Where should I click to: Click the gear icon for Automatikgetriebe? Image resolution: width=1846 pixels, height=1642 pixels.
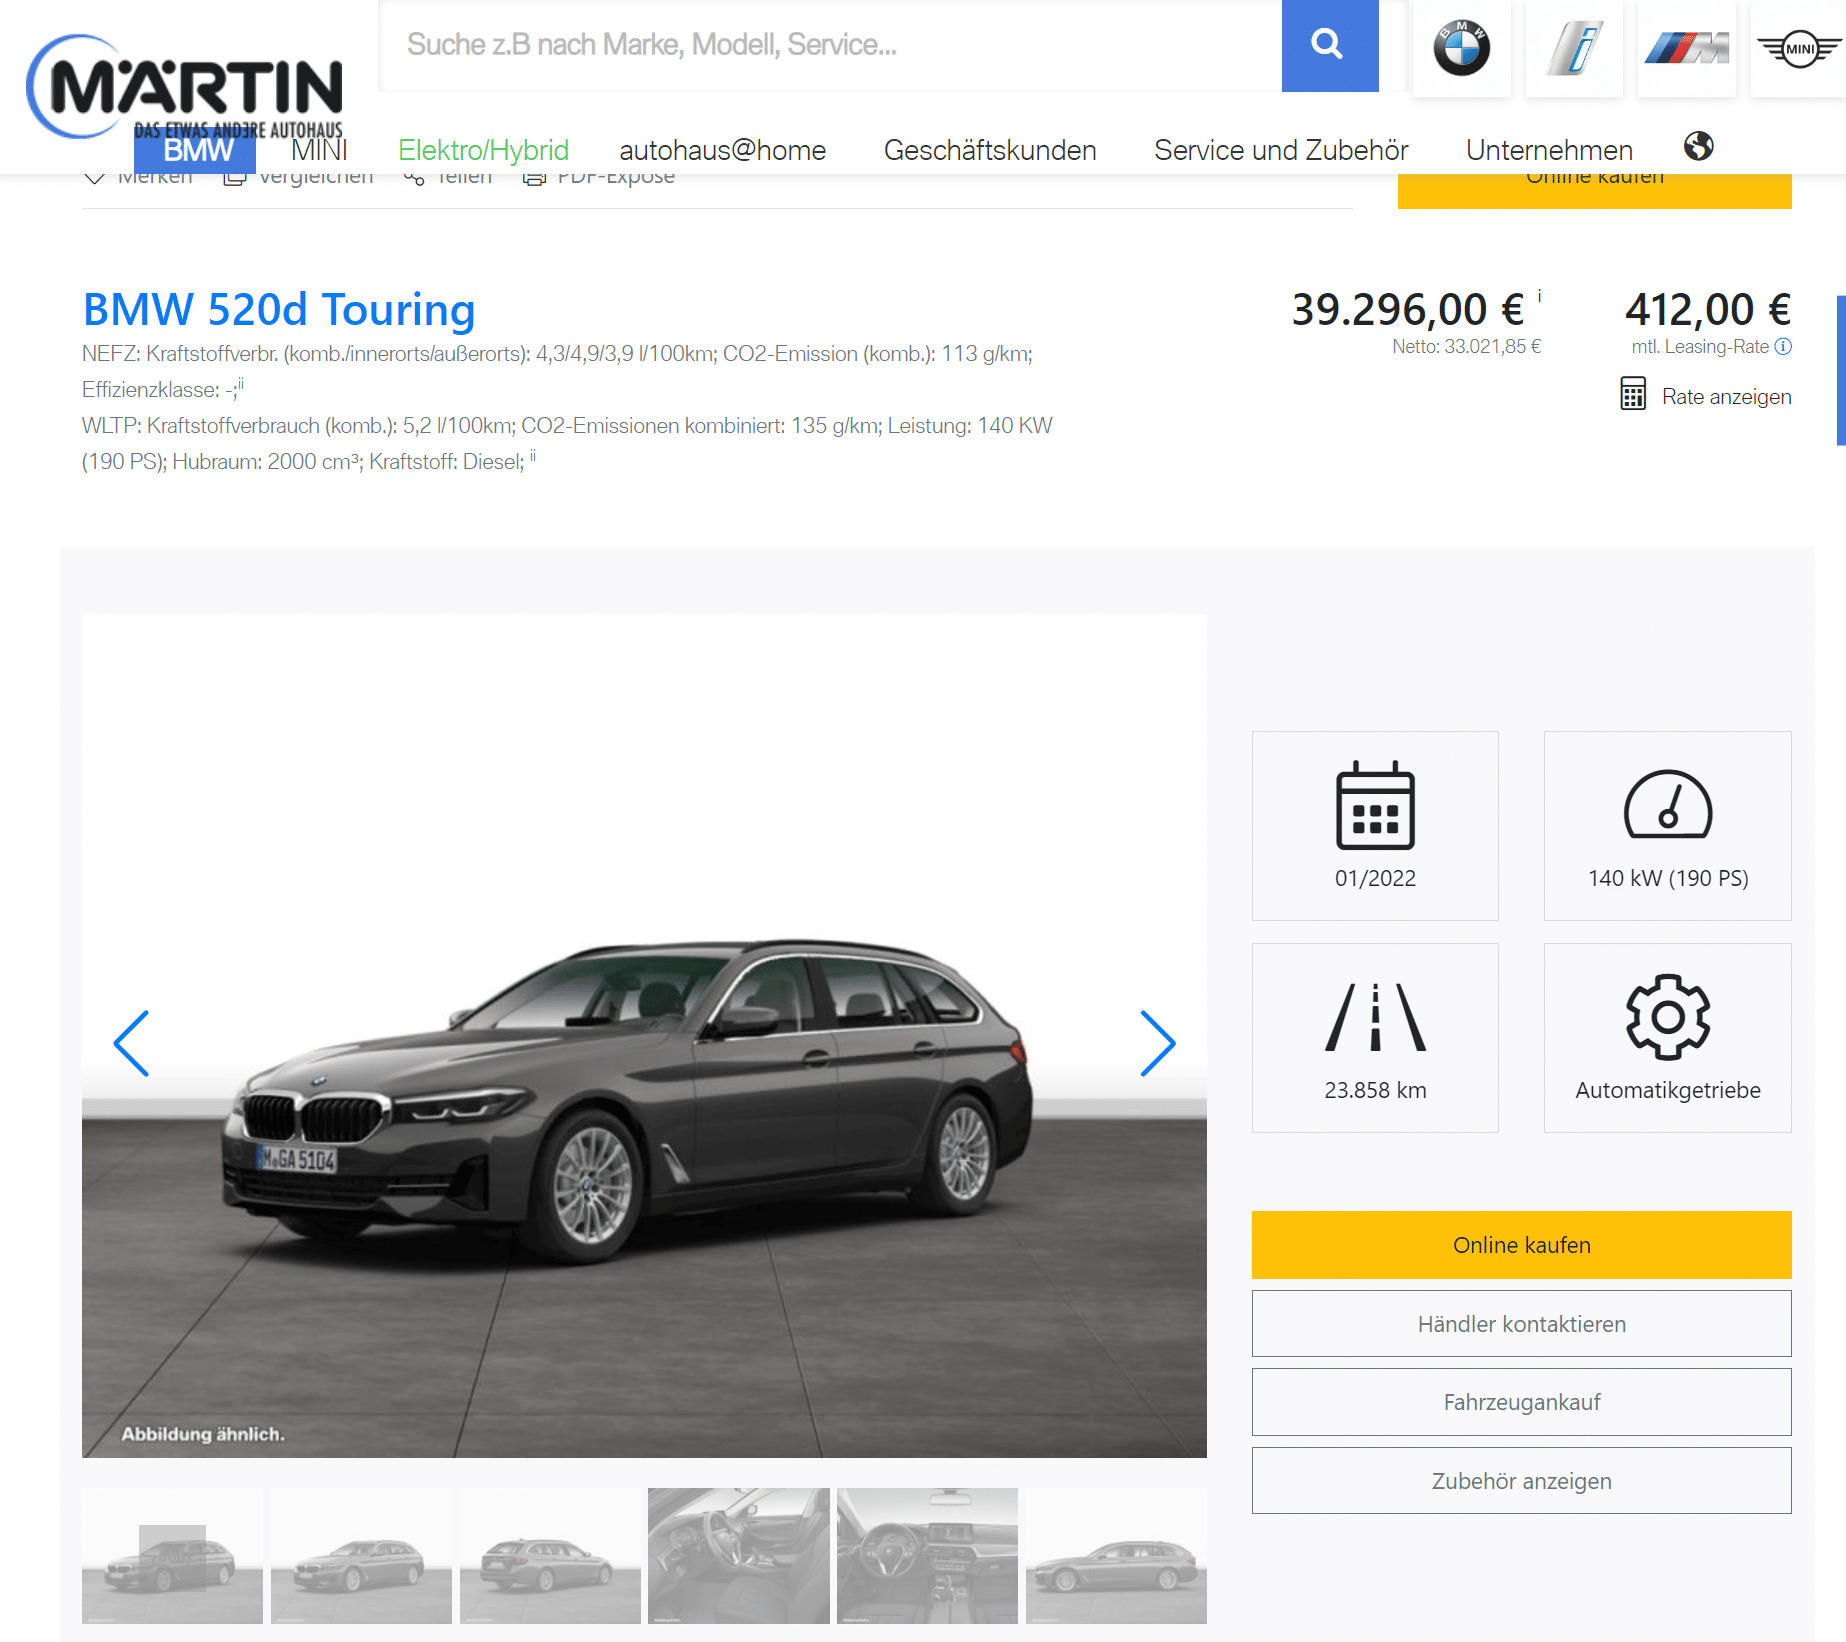[x=1668, y=1017]
